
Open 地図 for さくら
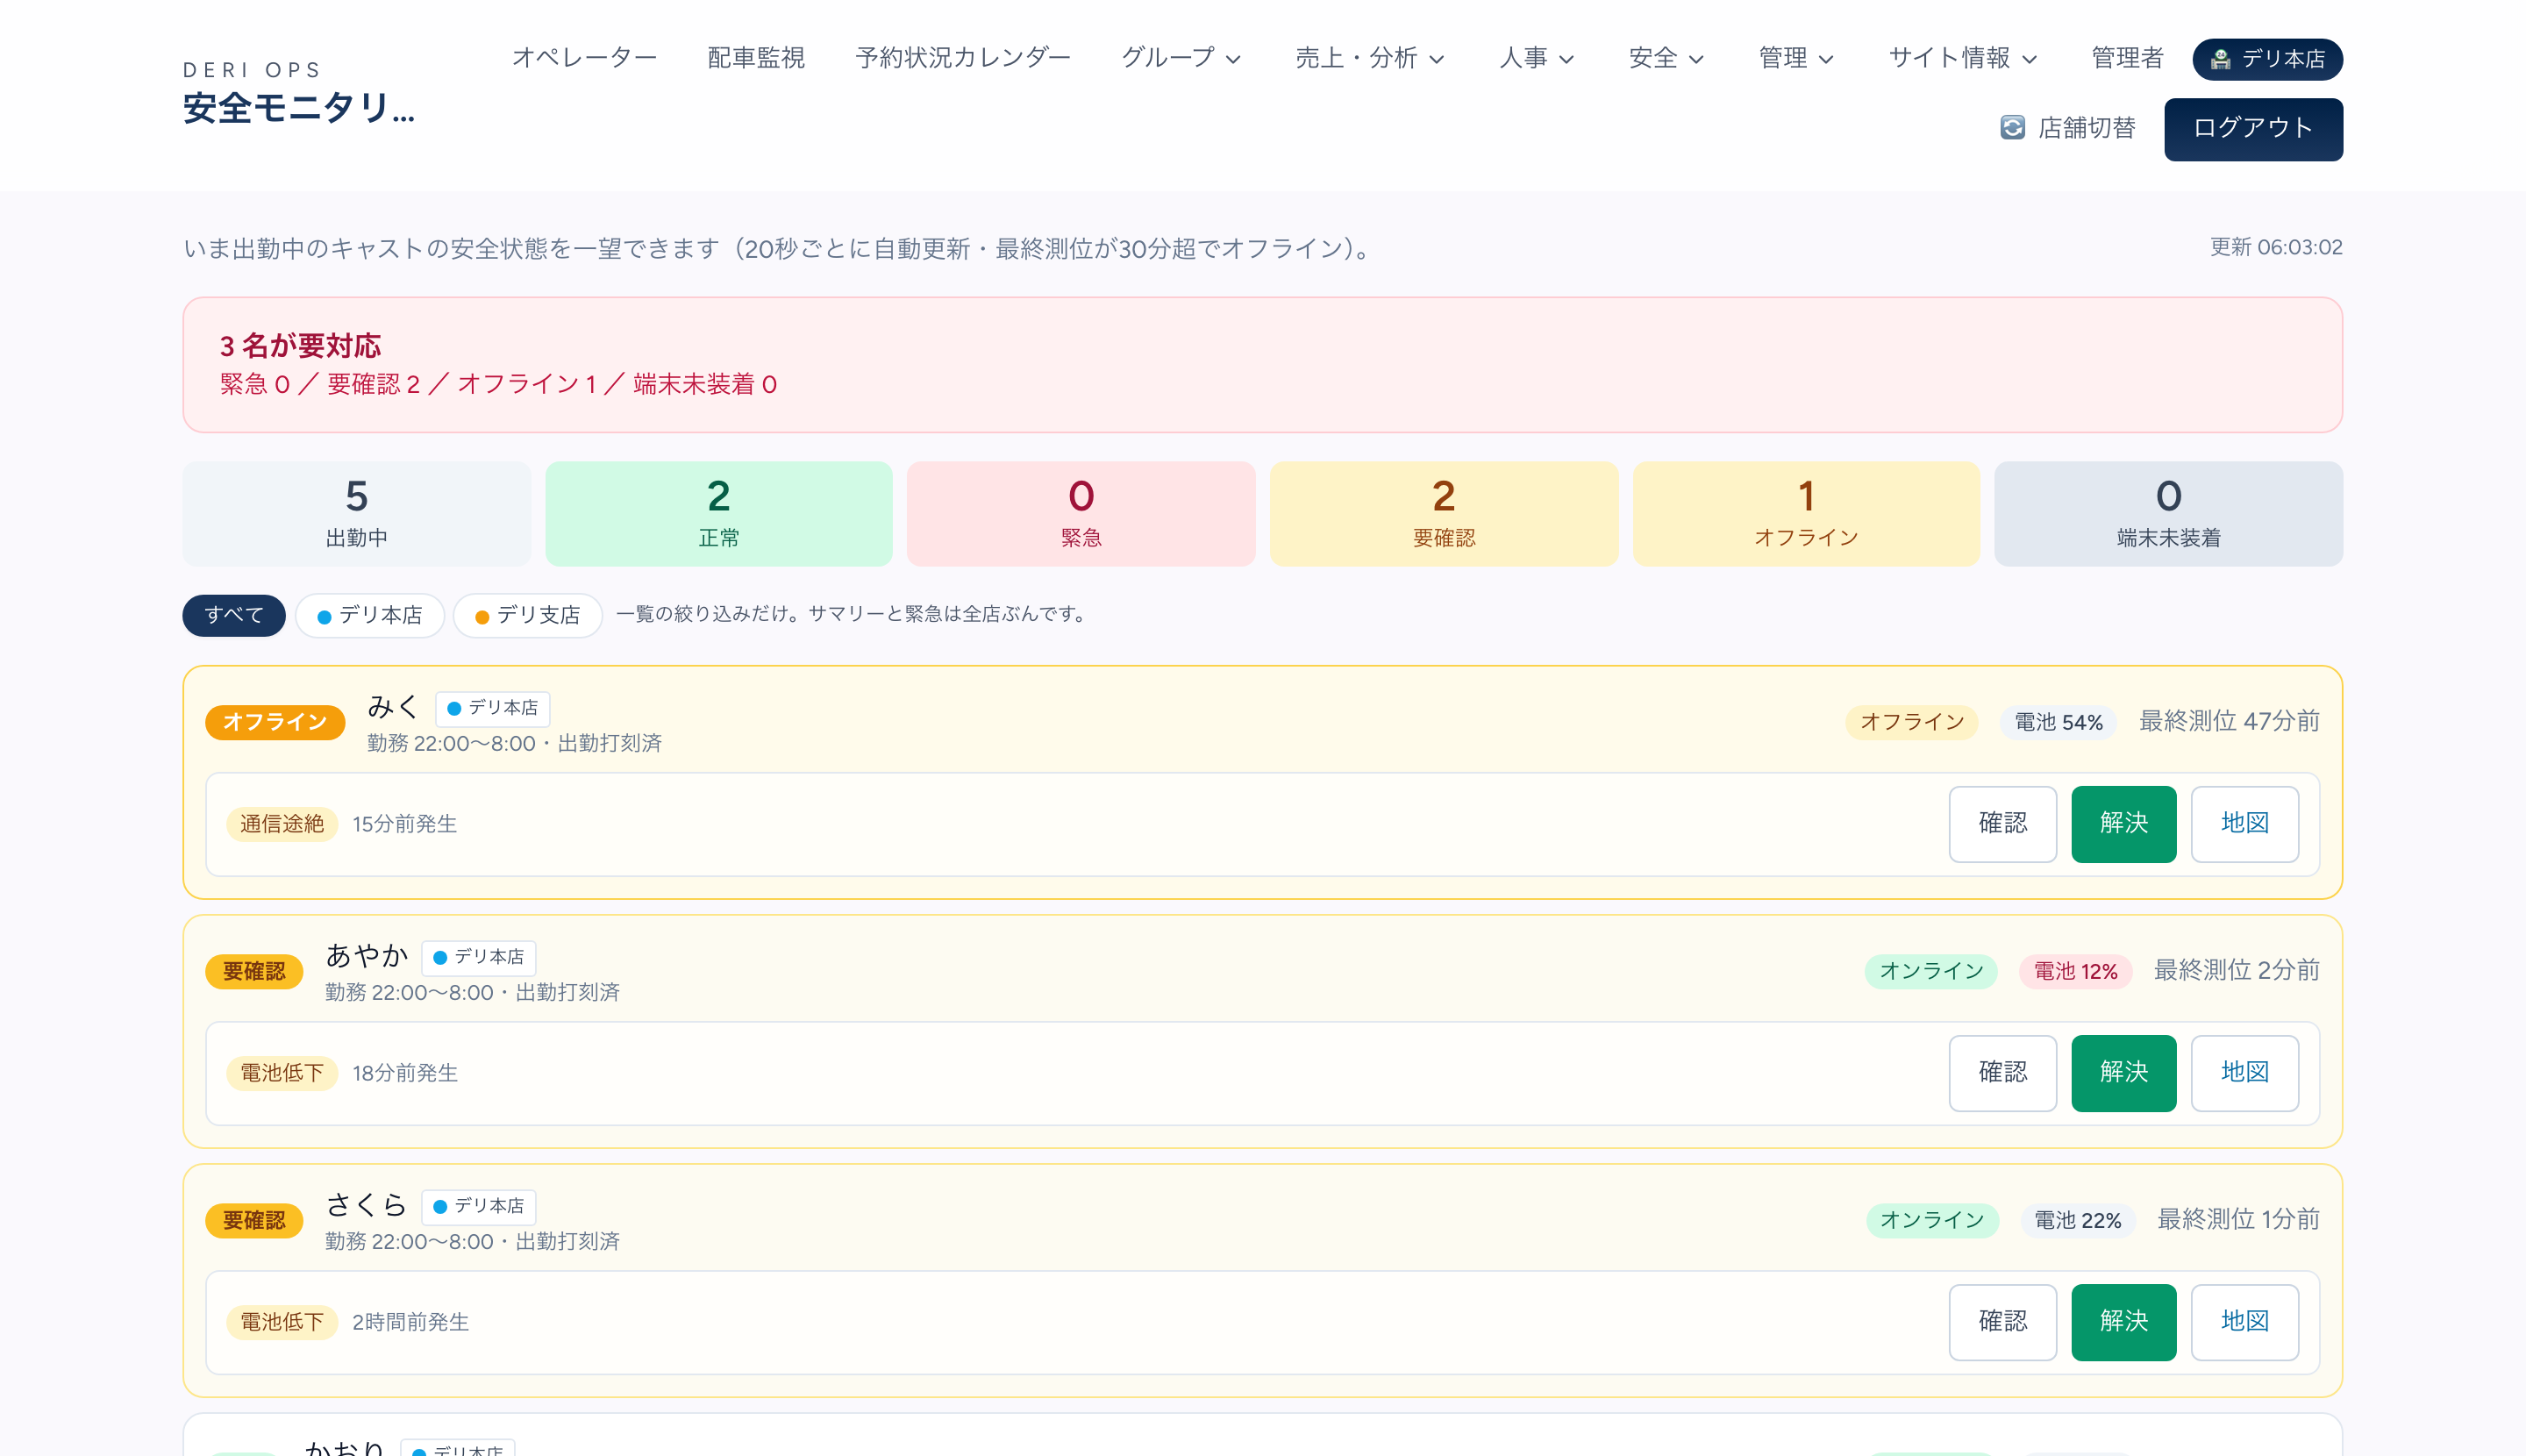pyautogui.click(x=2245, y=1322)
